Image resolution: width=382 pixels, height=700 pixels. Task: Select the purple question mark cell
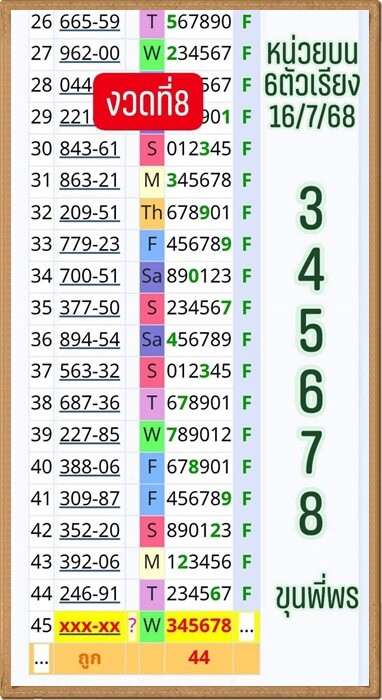click(x=132, y=626)
